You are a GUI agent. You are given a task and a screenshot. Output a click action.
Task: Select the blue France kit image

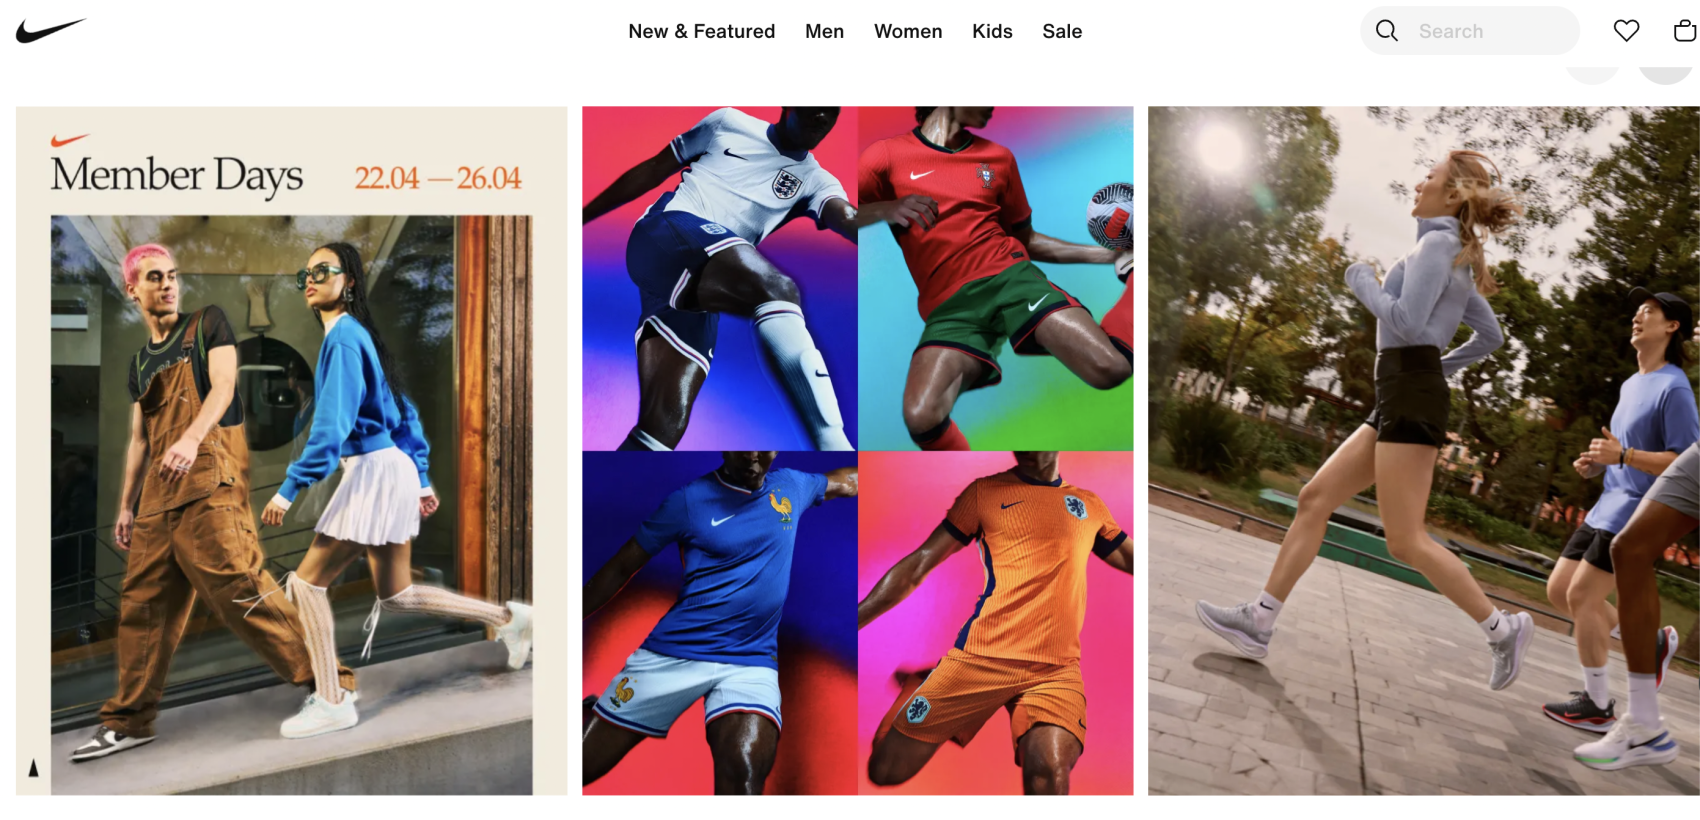[720, 623]
